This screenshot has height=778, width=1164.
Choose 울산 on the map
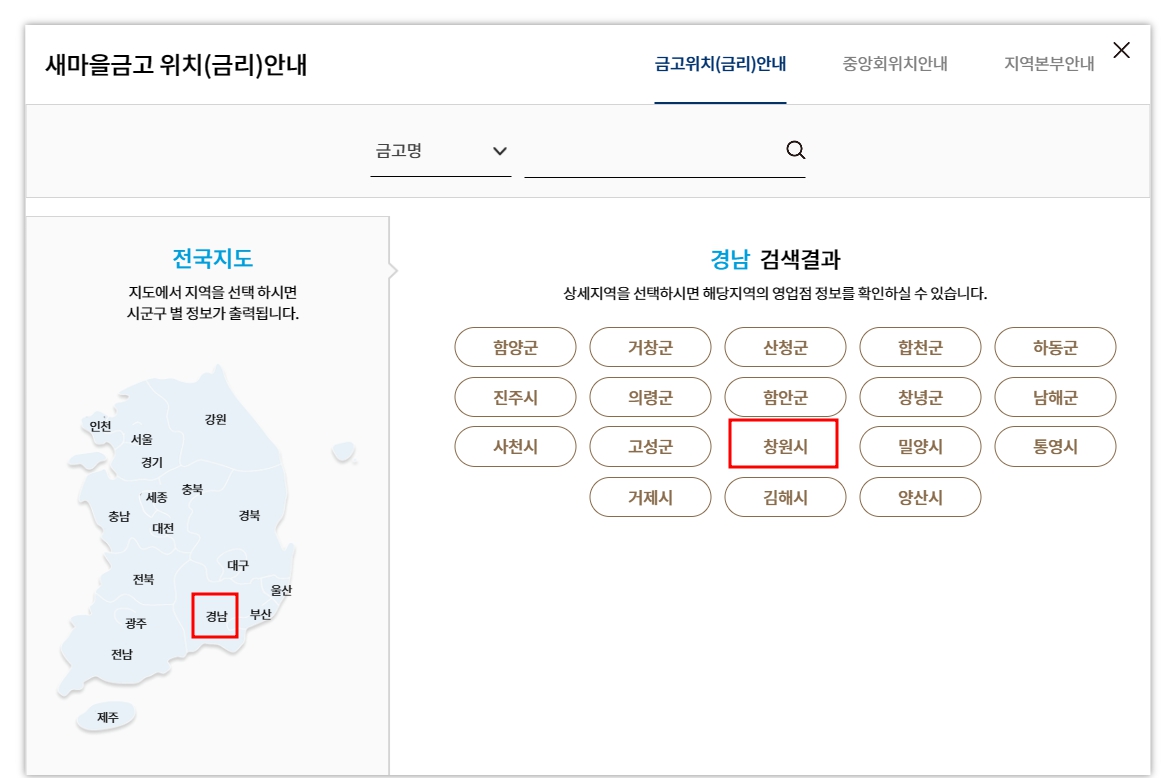(x=281, y=590)
